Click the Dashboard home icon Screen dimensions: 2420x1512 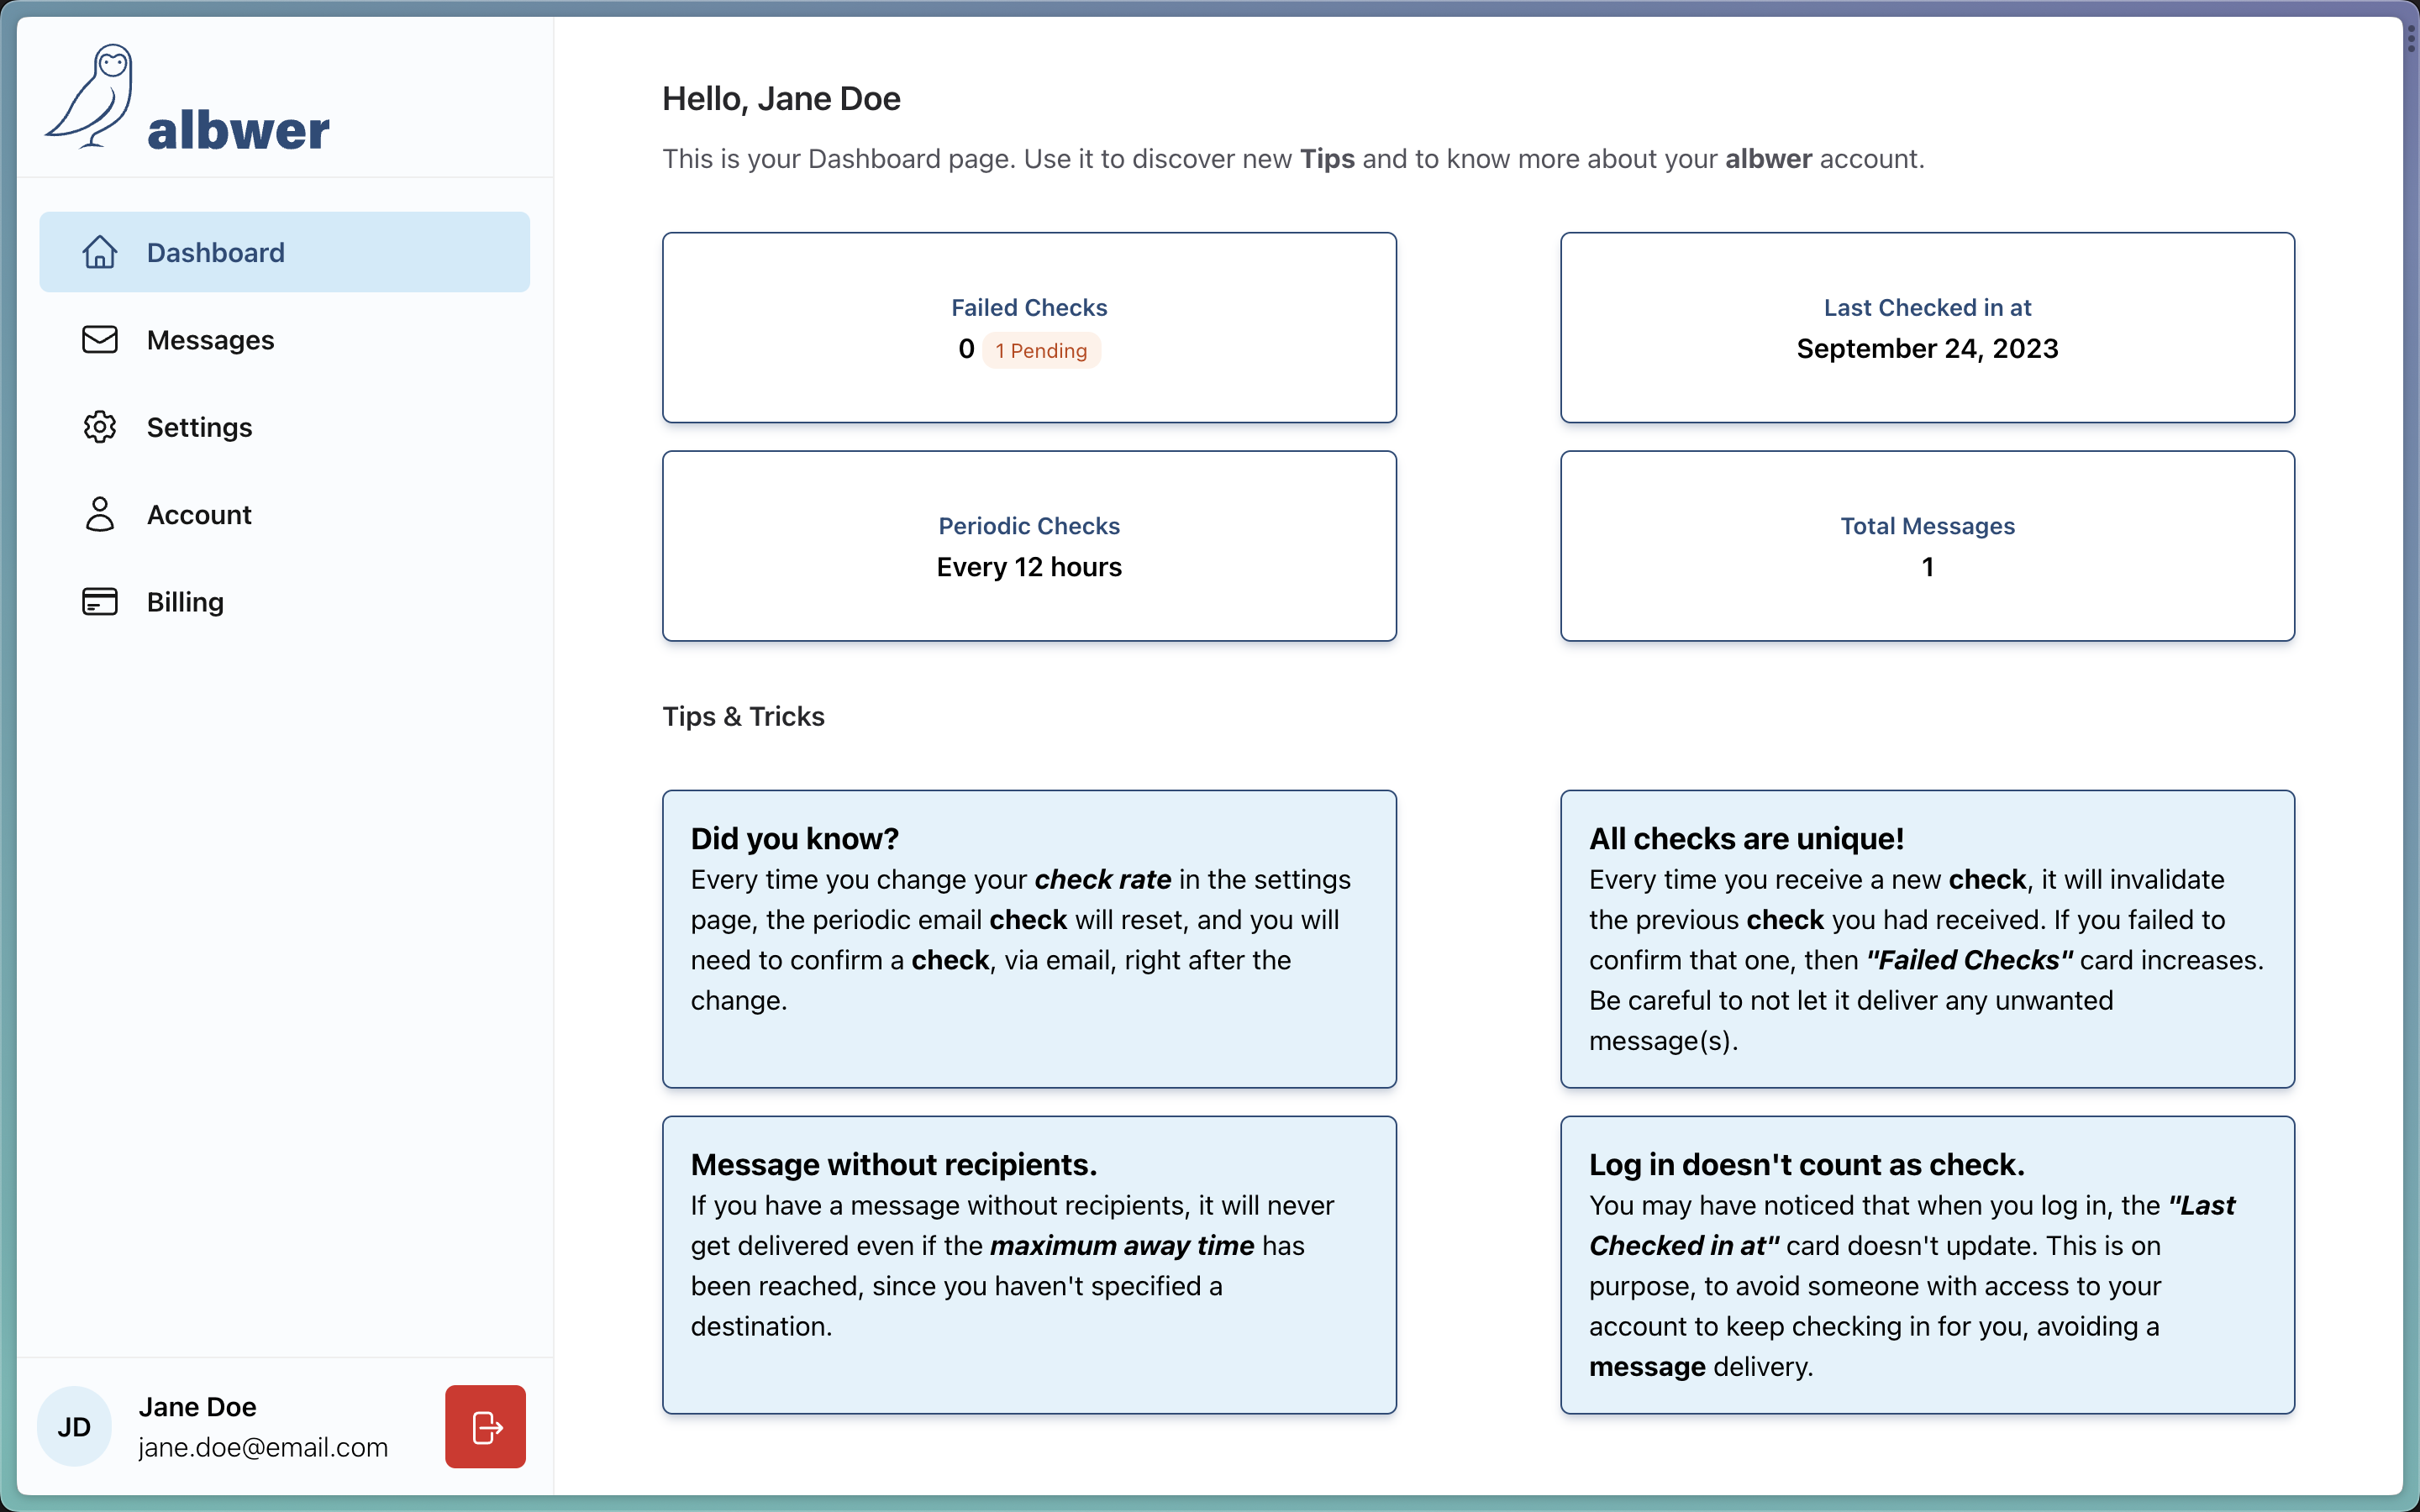coord(99,252)
